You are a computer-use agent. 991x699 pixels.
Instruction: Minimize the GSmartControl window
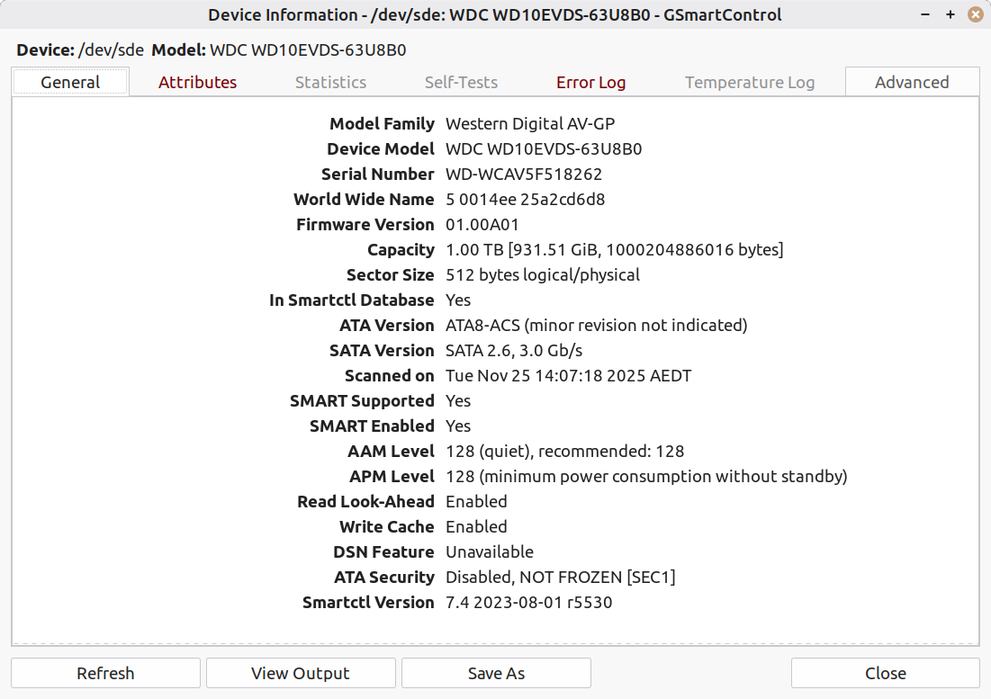pyautogui.click(x=926, y=15)
